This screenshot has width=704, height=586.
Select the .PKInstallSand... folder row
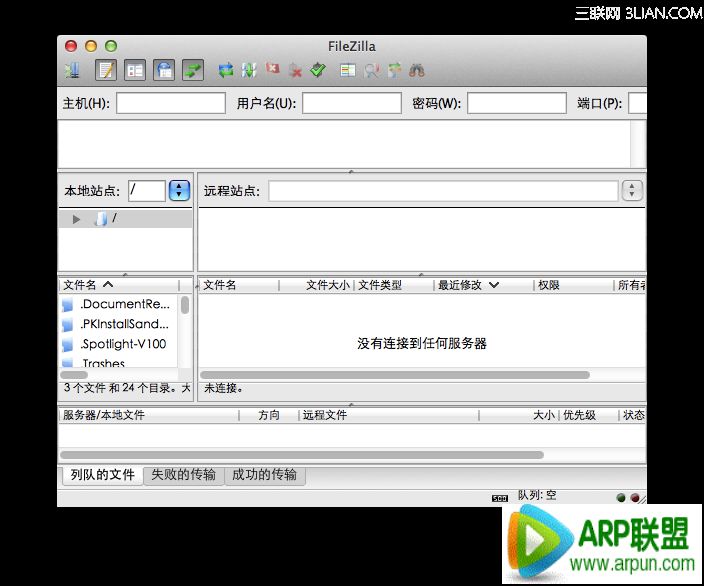click(119, 324)
